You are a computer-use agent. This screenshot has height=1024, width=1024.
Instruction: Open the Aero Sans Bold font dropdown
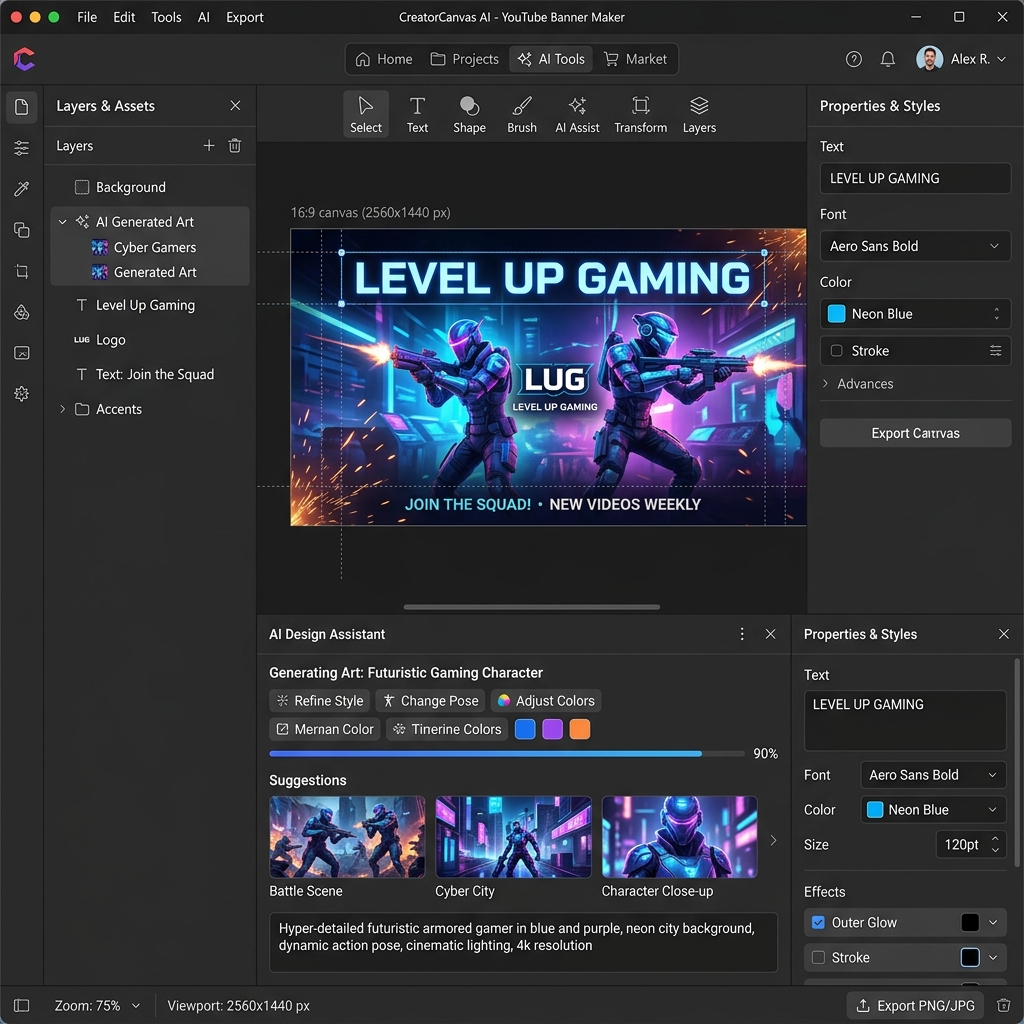click(x=914, y=246)
